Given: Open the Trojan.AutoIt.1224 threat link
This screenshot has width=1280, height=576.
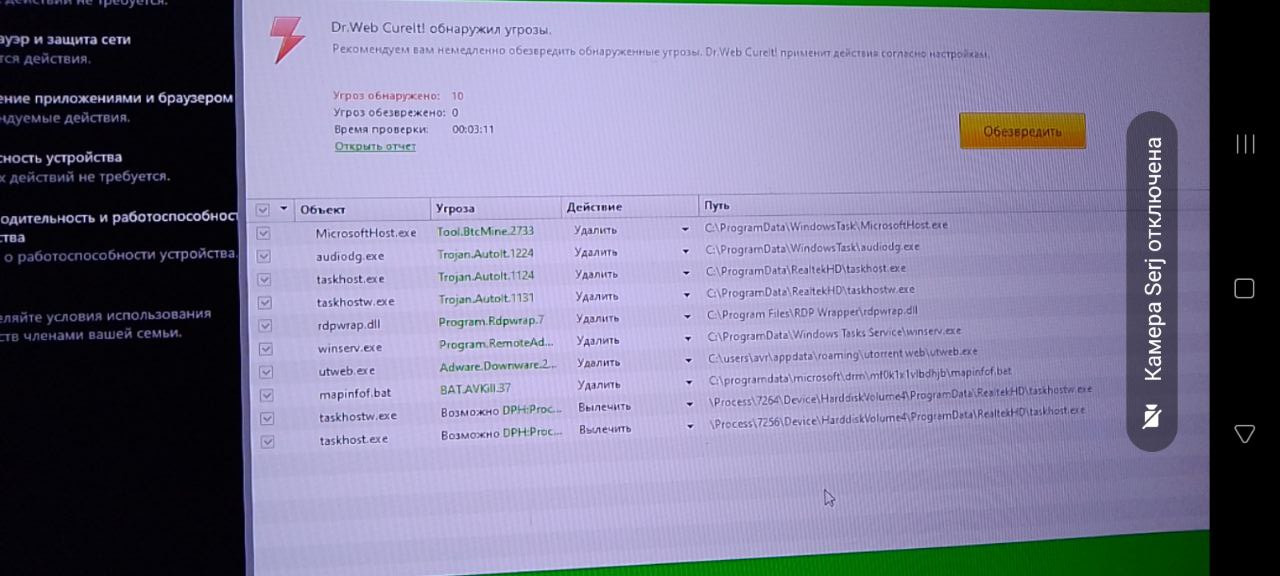Looking at the screenshot, I should (486, 254).
